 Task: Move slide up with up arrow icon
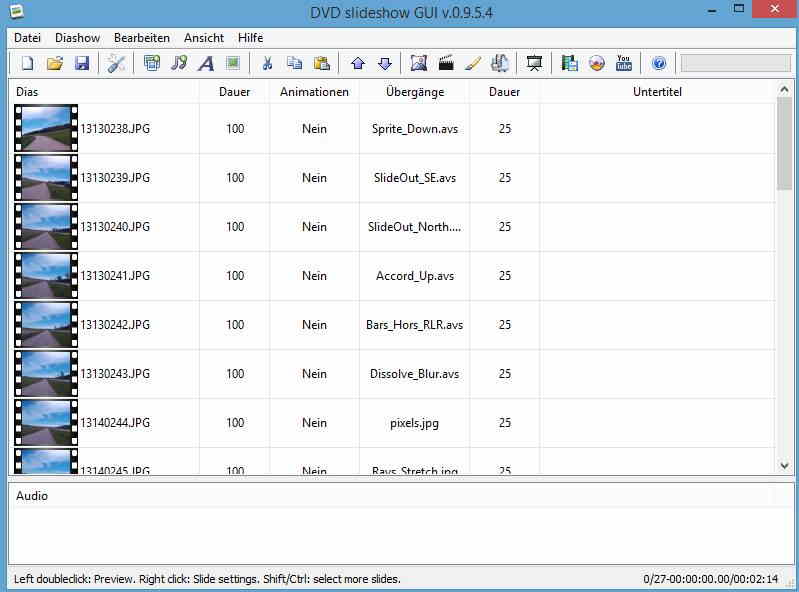pyautogui.click(x=358, y=63)
